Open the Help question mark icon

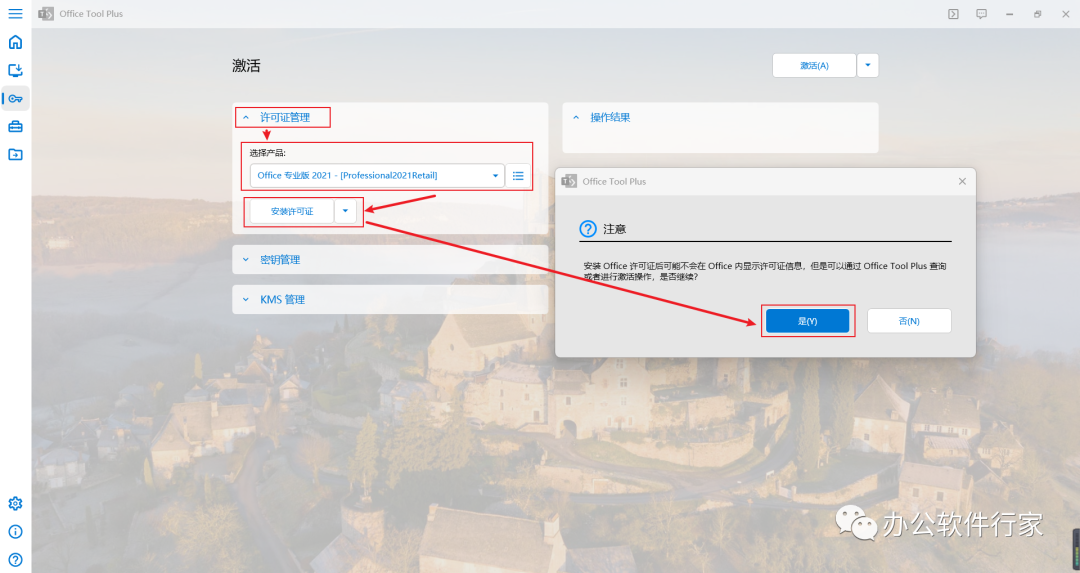(15, 559)
